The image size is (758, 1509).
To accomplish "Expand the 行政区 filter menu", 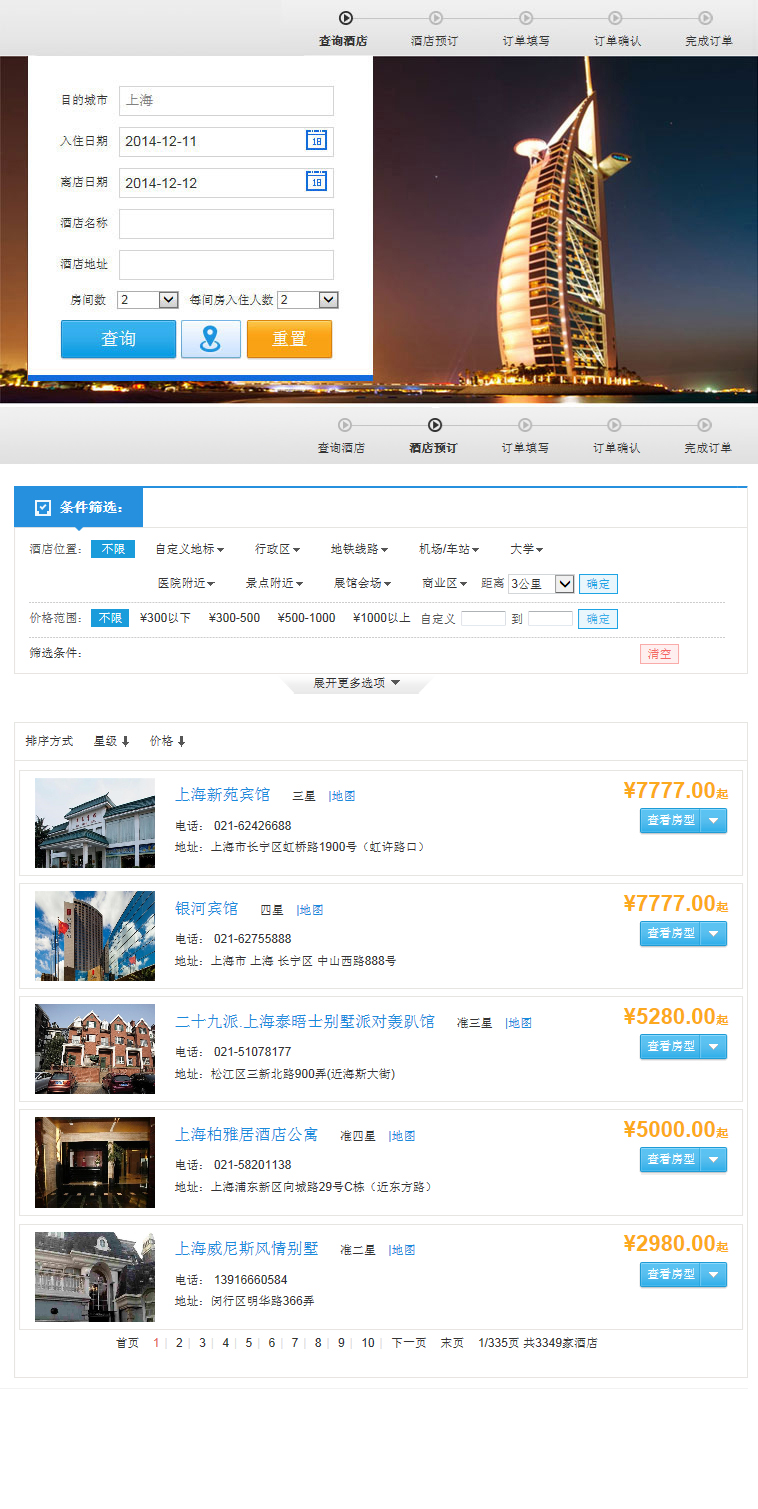I will [x=277, y=549].
